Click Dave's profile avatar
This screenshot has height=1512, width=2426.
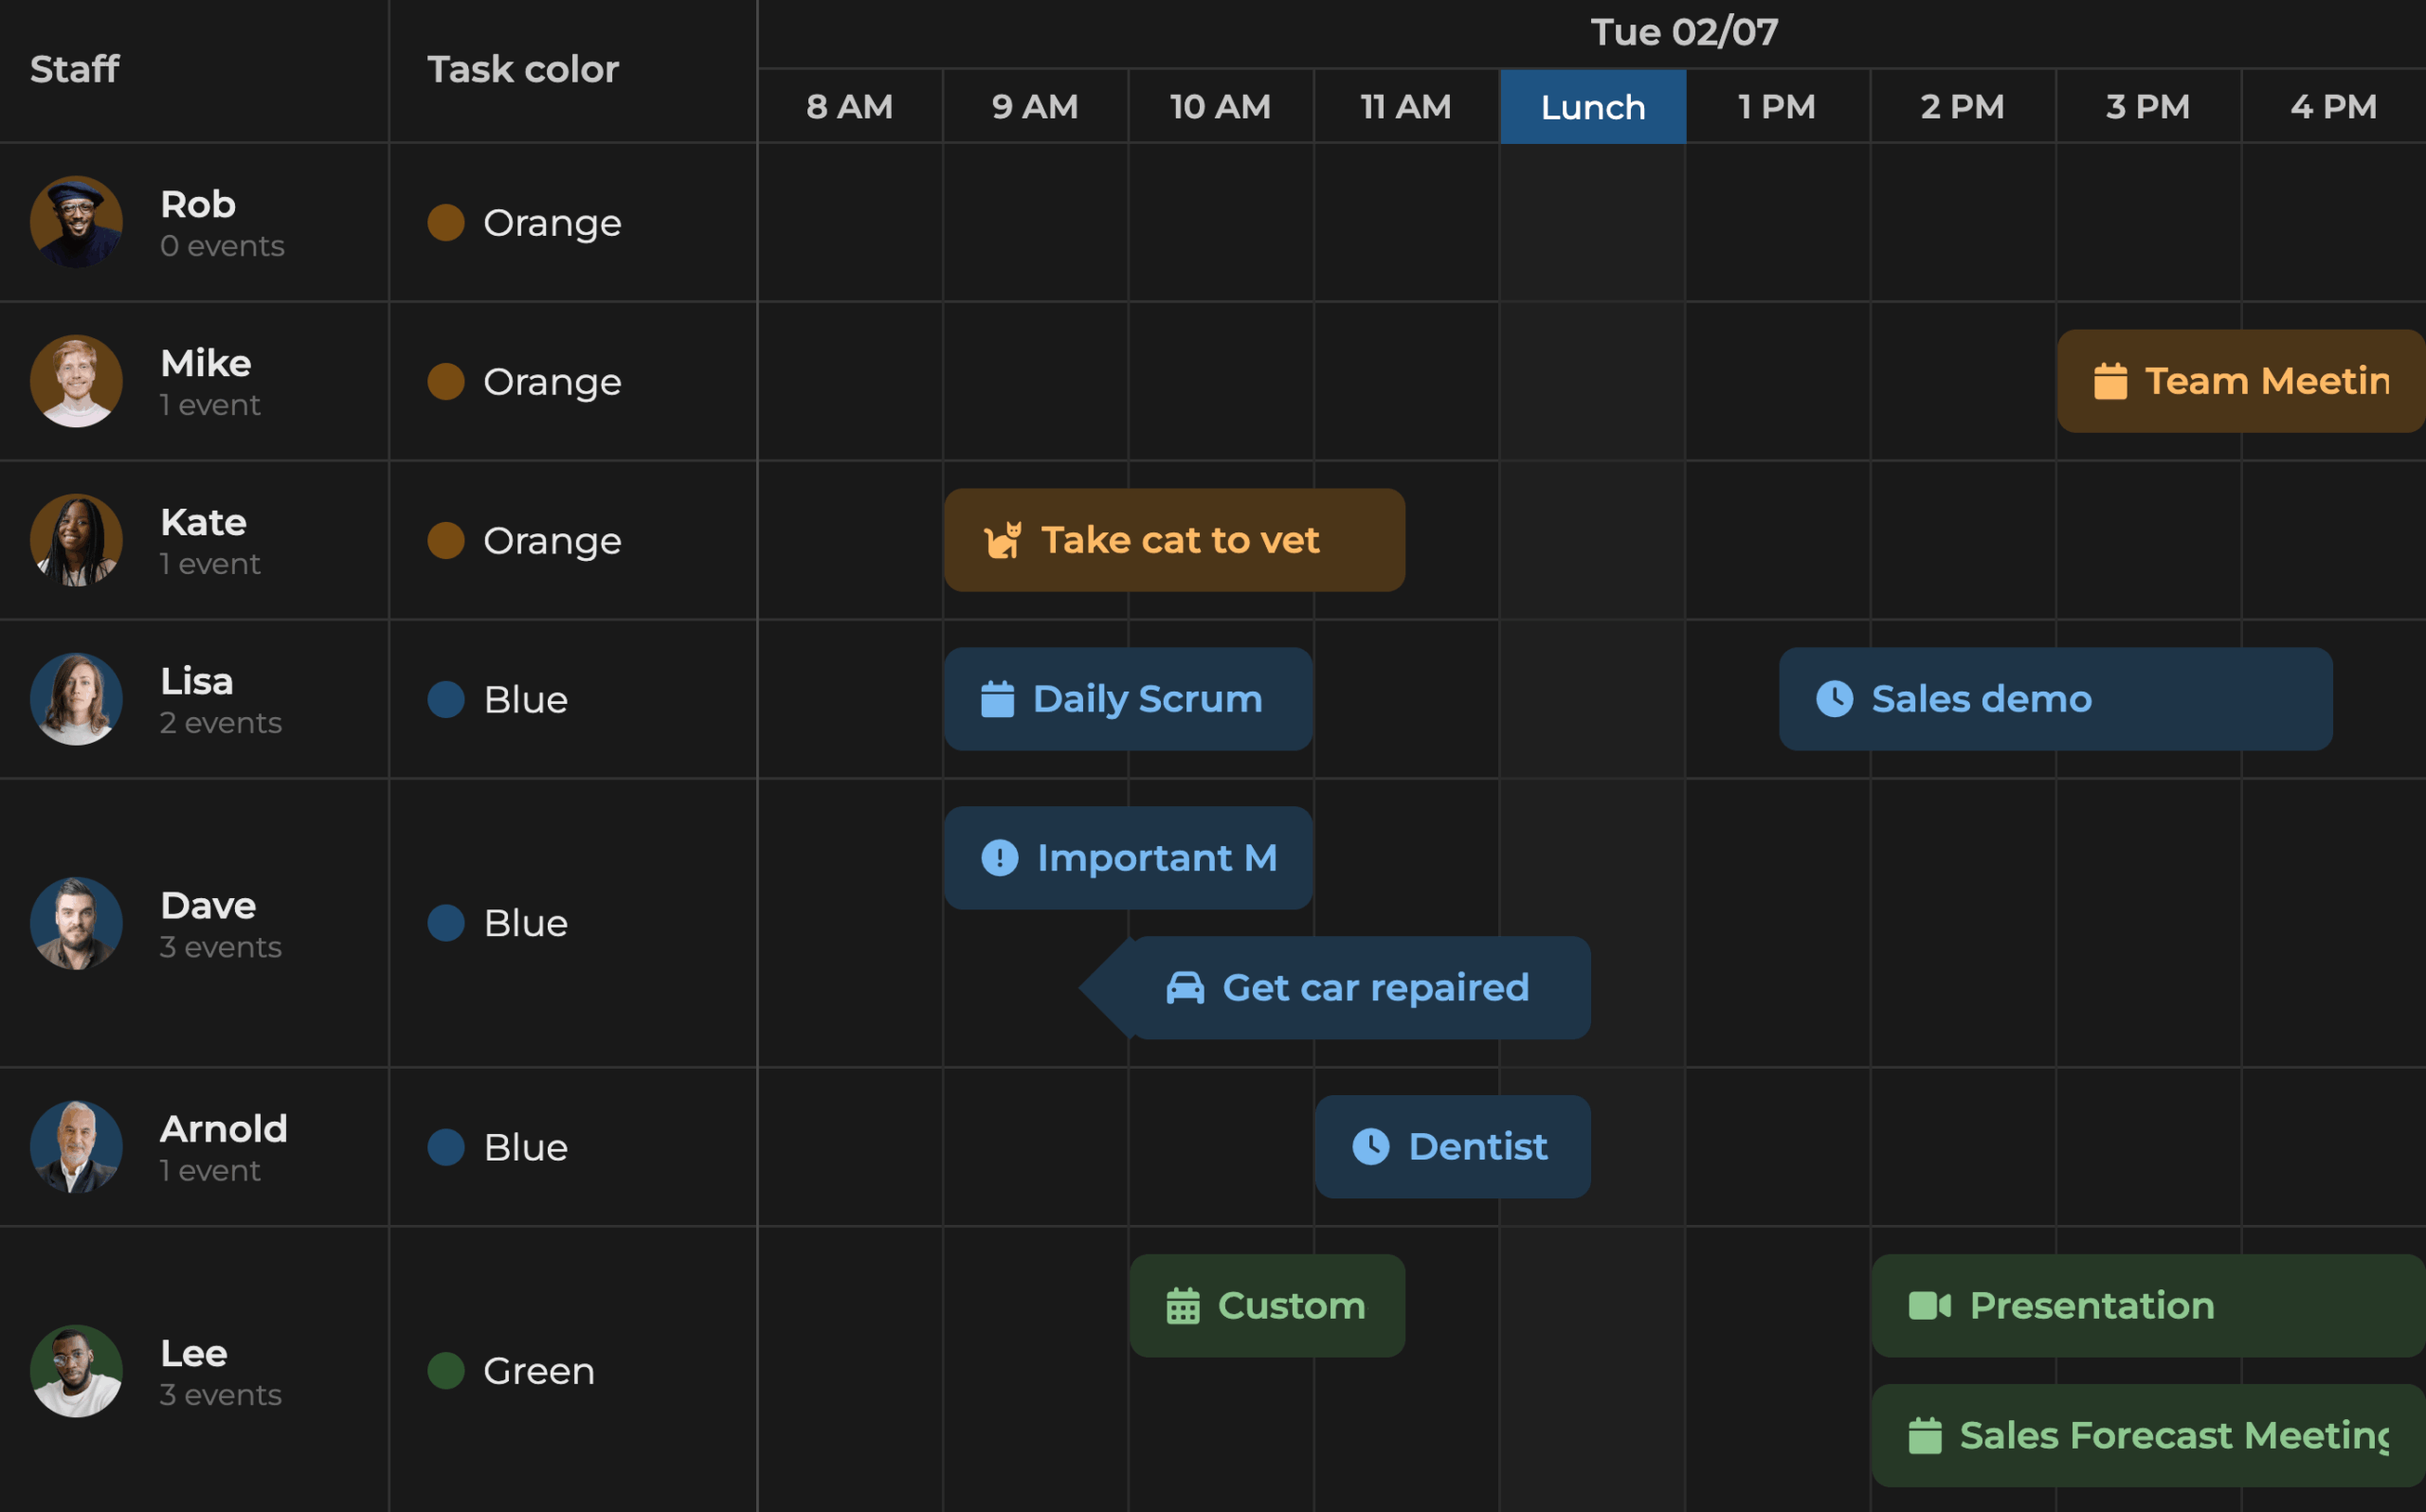(x=77, y=923)
